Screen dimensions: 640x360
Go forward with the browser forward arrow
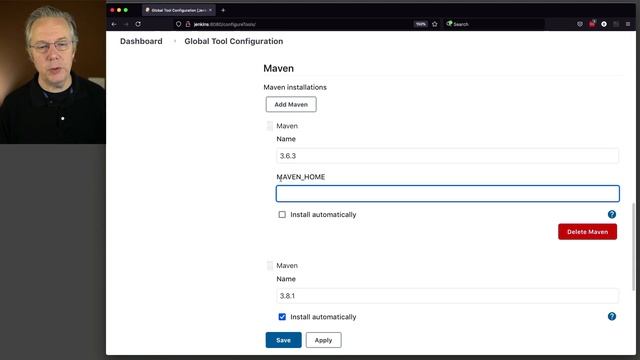[126, 24]
